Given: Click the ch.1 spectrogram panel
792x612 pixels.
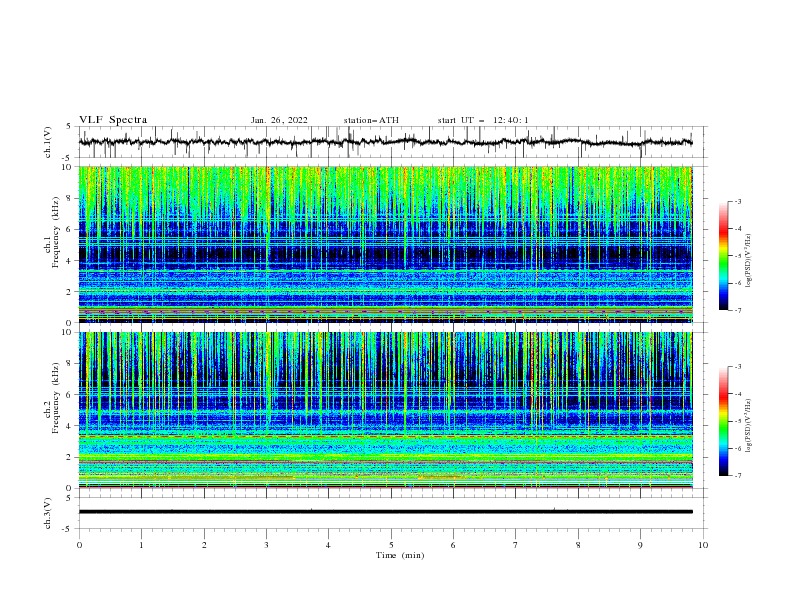Looking at the screenshot, I should coord(386,244).
